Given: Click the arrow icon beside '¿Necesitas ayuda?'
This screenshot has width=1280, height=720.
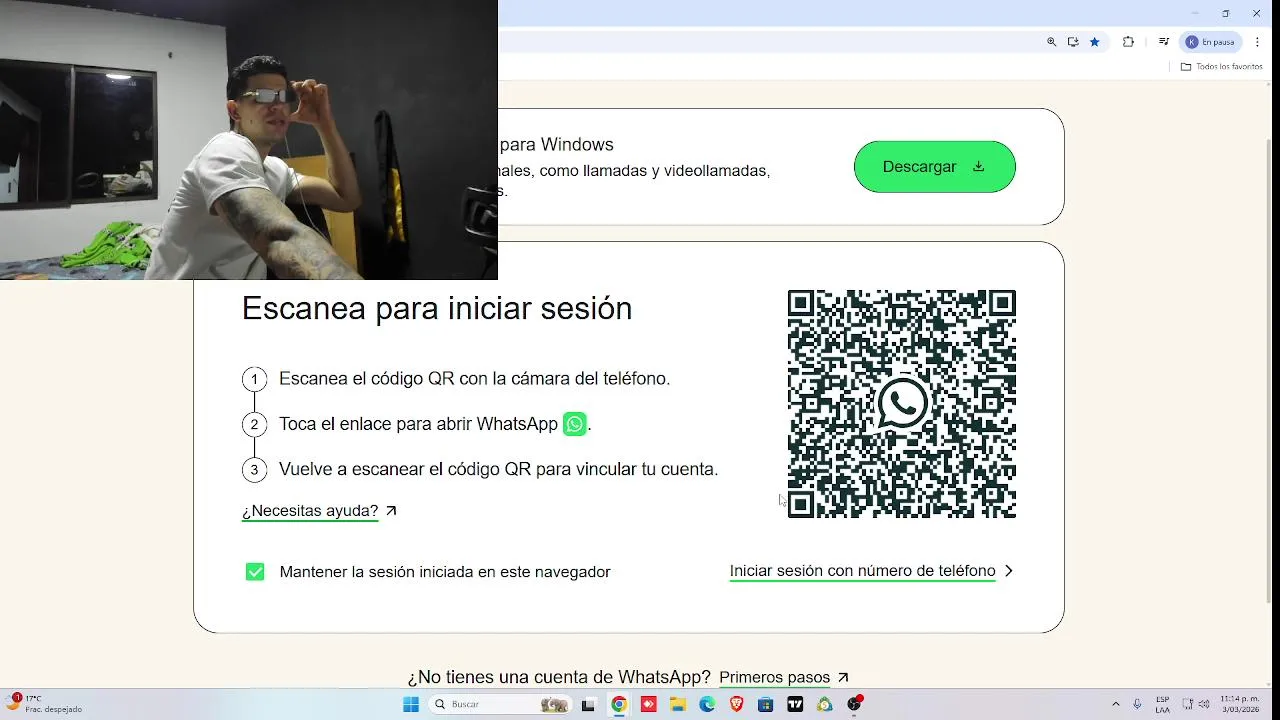Looking at the screenshot, I should coord(392,511).
